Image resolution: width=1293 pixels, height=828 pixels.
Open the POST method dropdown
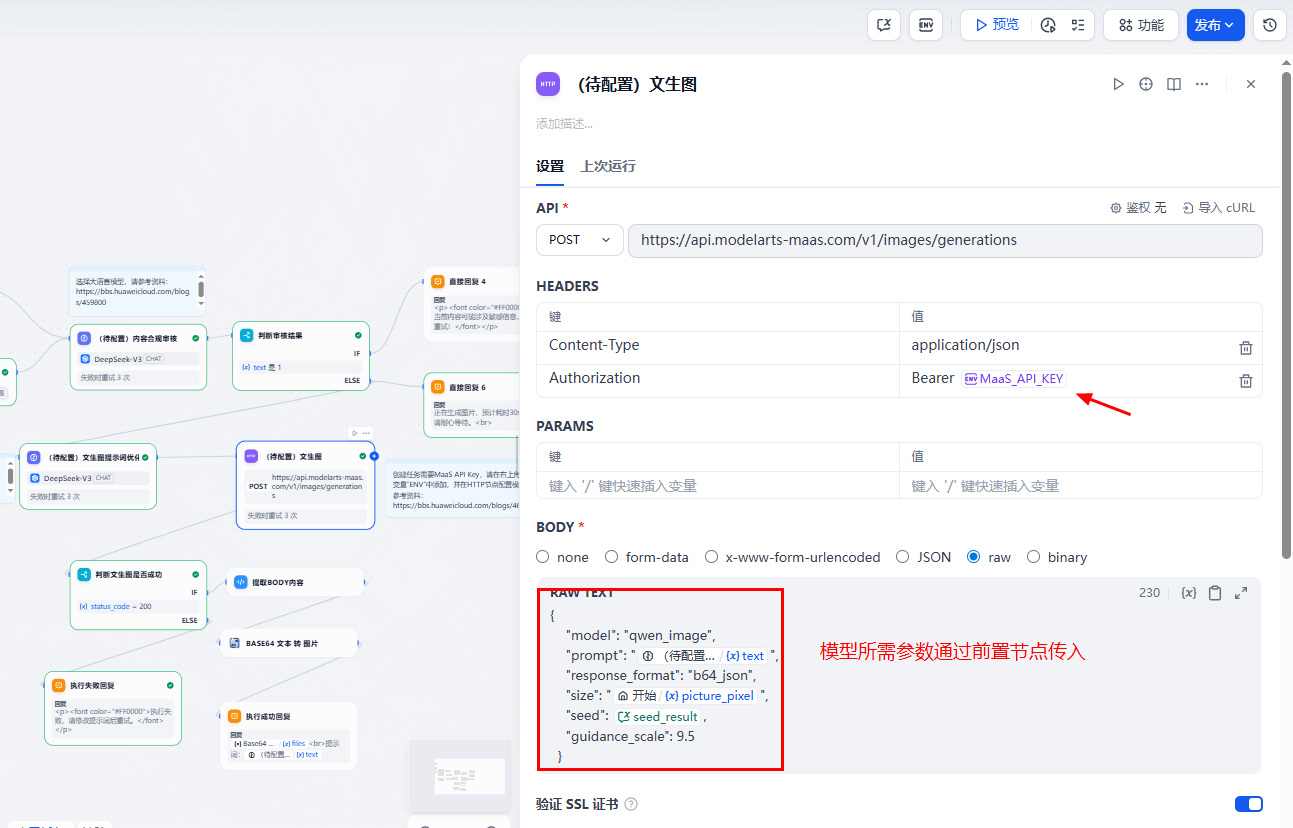(578, 240)
